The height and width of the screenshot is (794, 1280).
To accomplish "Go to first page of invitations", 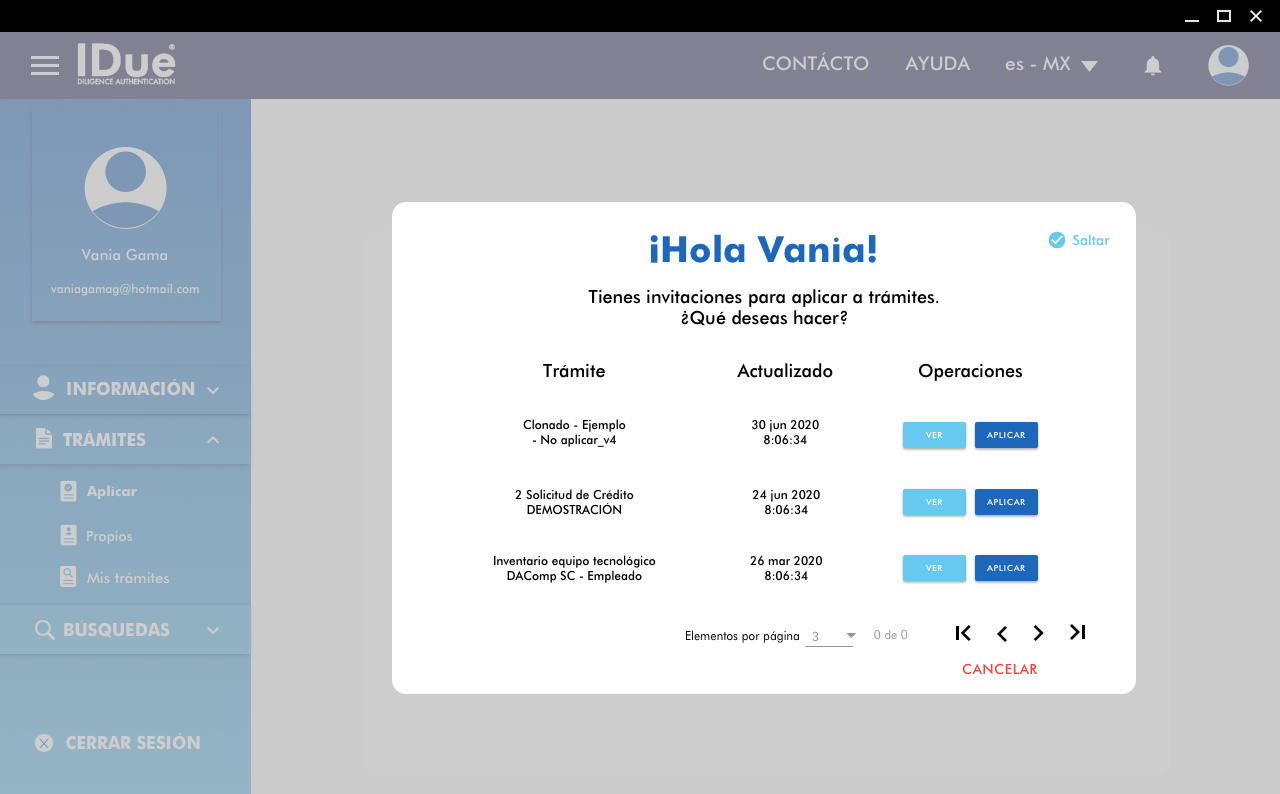I will (x=963, y=633).
